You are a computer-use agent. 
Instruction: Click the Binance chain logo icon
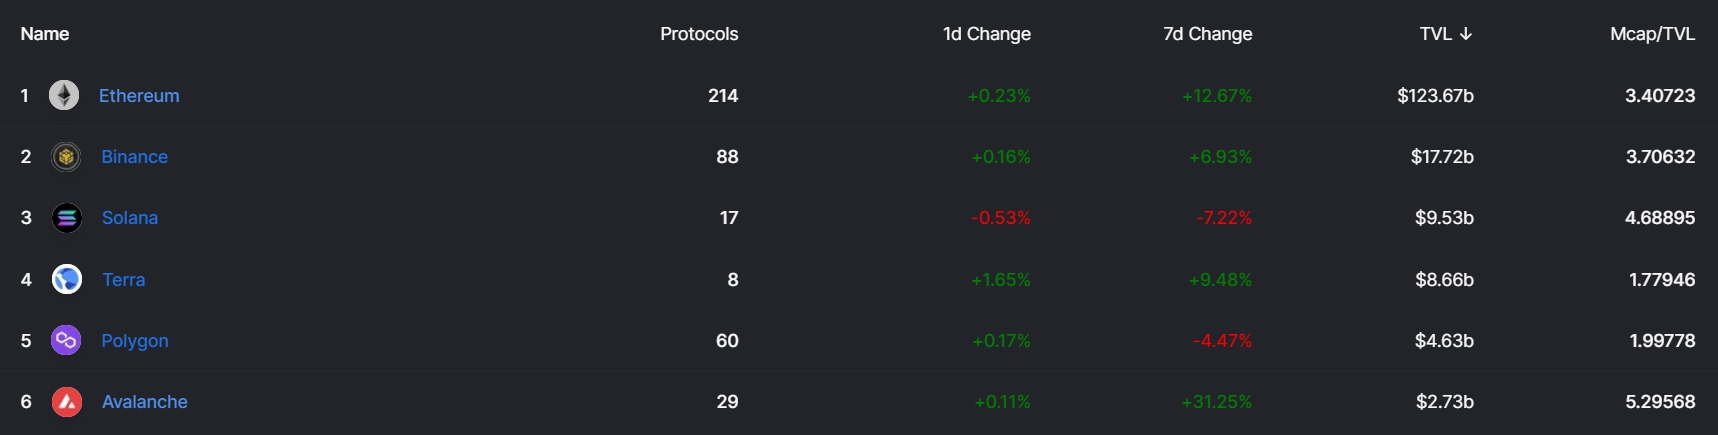(x=66, y=157)
